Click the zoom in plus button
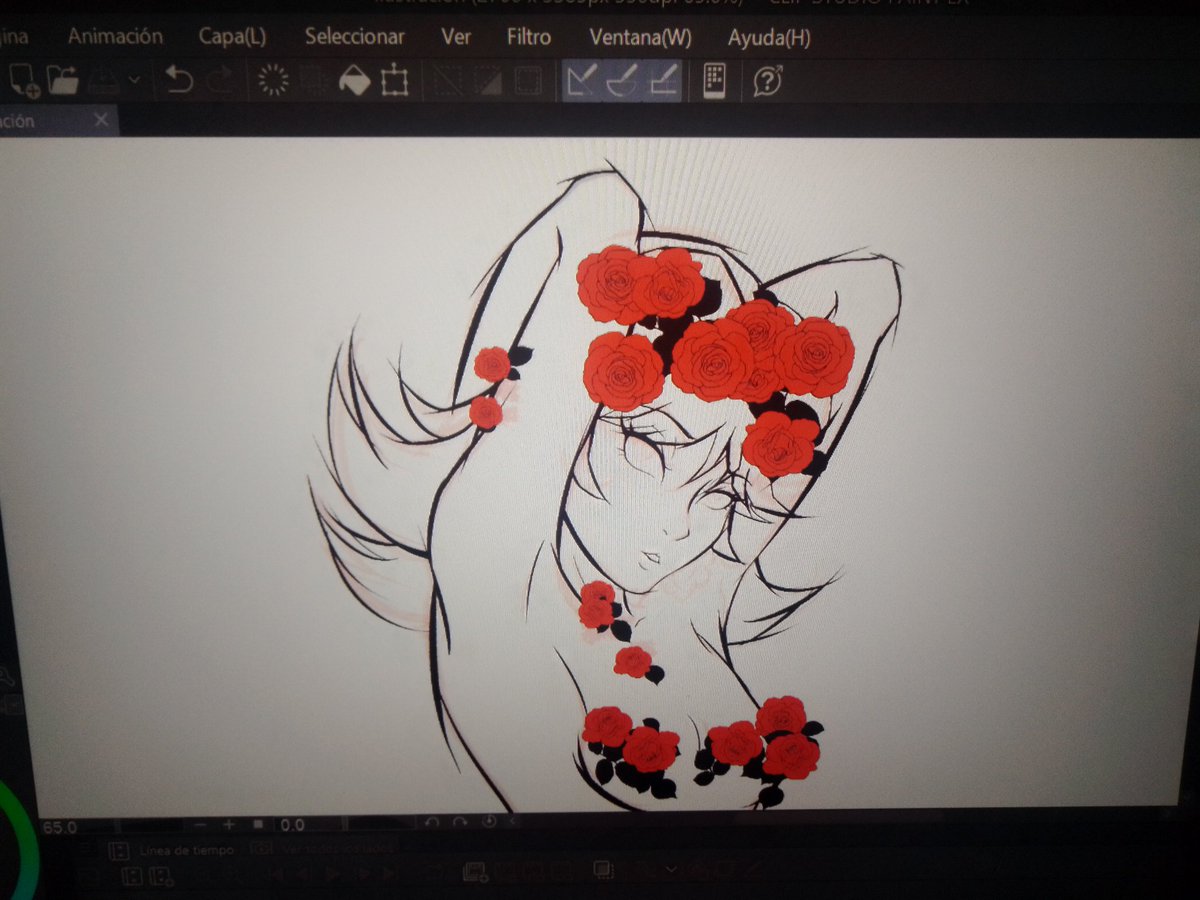This screenshot has height=900, width=1200. coord(228,826)
